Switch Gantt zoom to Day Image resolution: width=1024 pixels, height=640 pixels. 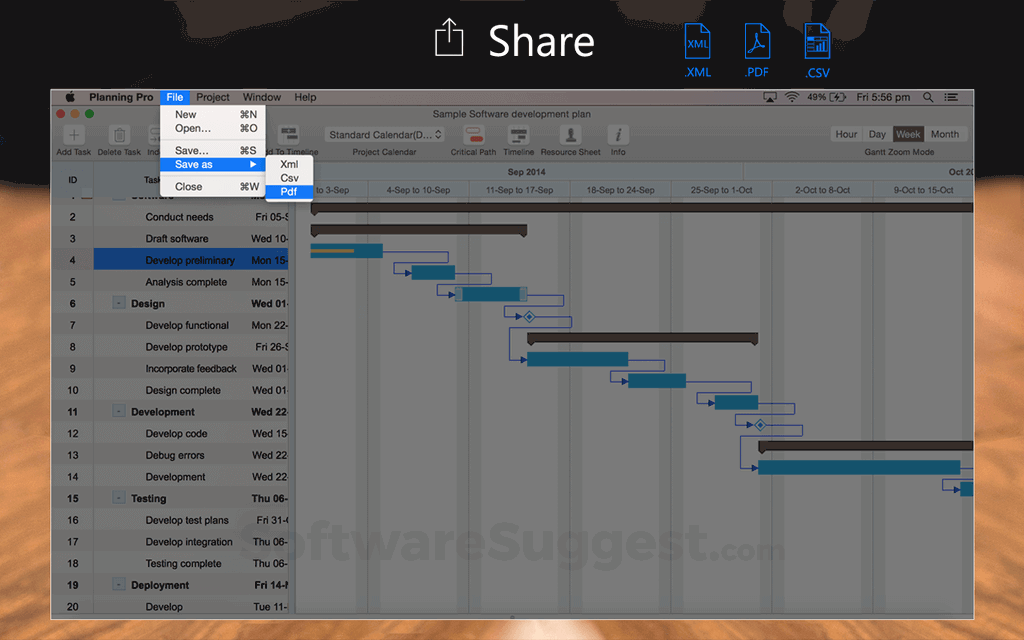[875, 133]
